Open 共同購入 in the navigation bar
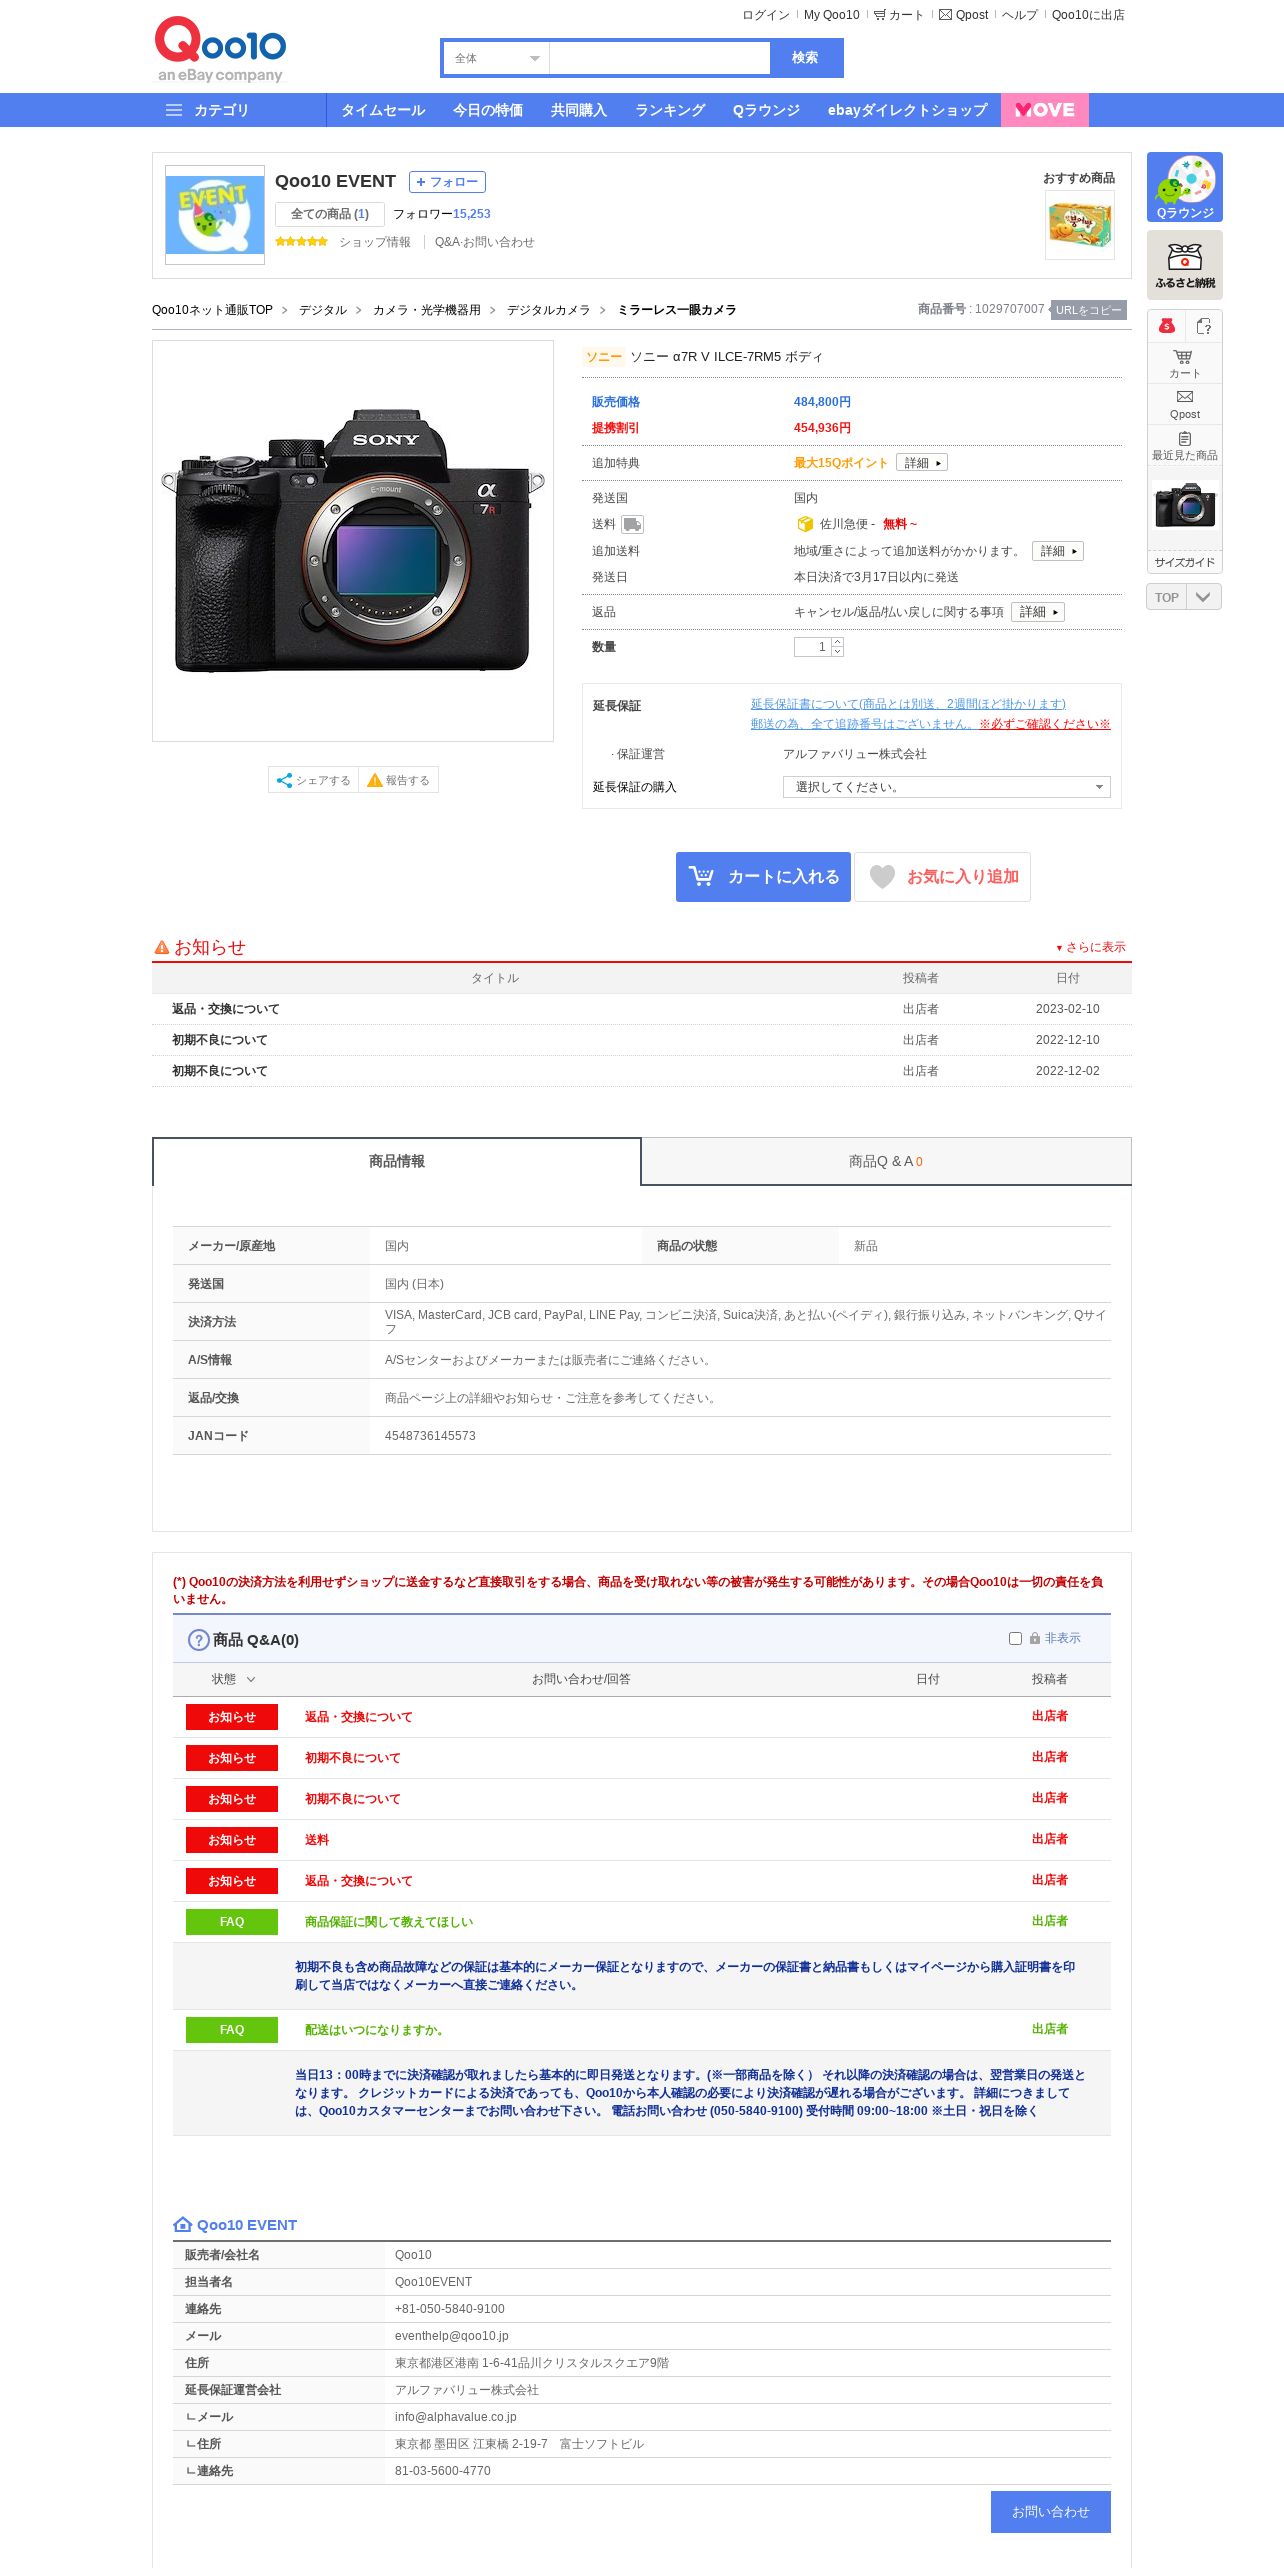Image resolution: width=1284 pixels, height=2568 pixels. click(579, 110)
